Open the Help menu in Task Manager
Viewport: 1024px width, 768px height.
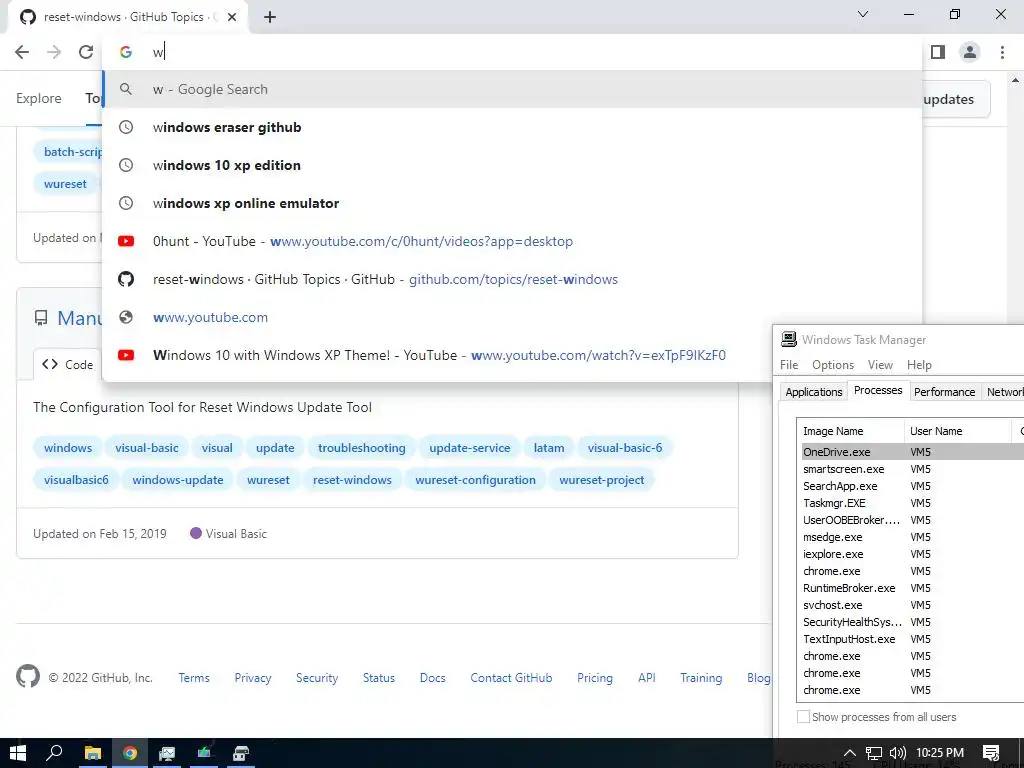tap(919, 364)
